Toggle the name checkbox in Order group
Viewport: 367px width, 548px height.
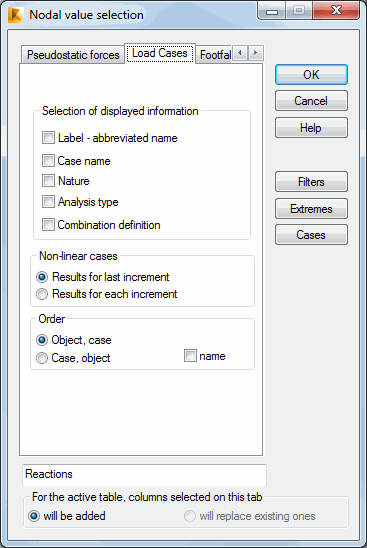click(190, 356)
